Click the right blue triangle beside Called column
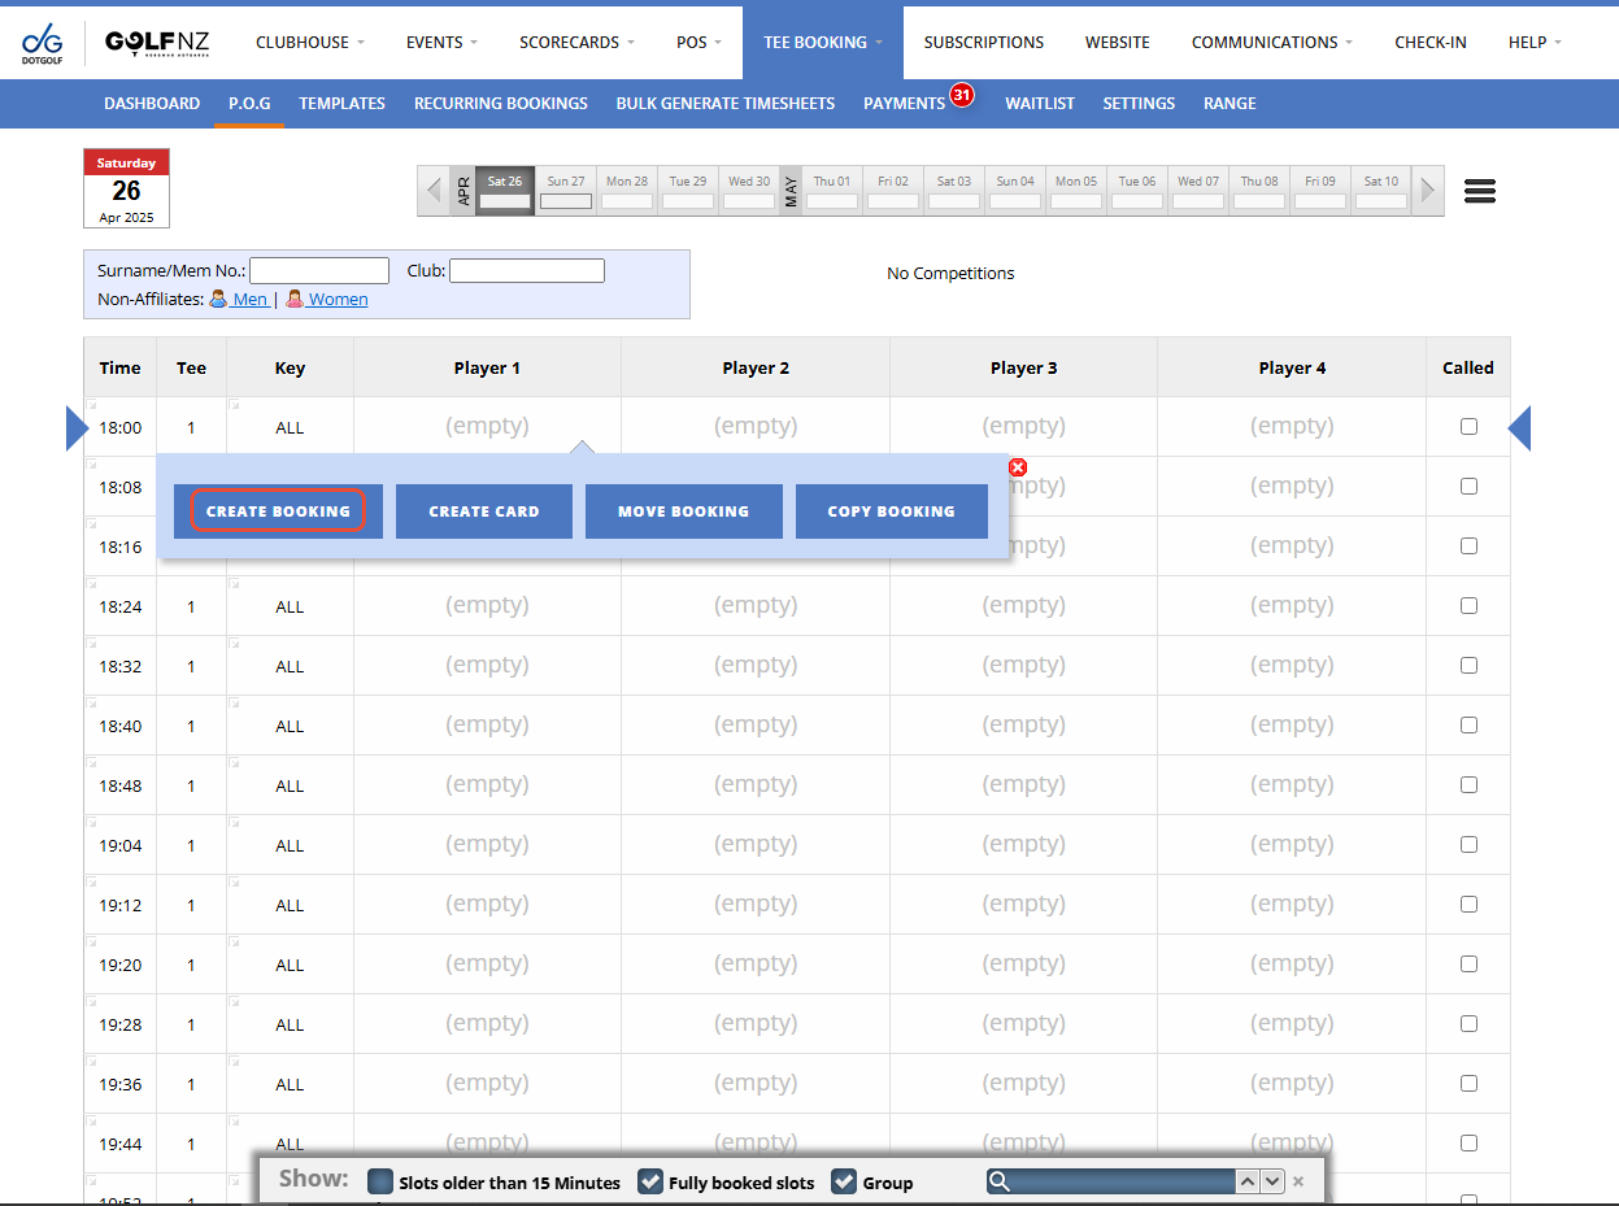 (x=1519, y=428)
